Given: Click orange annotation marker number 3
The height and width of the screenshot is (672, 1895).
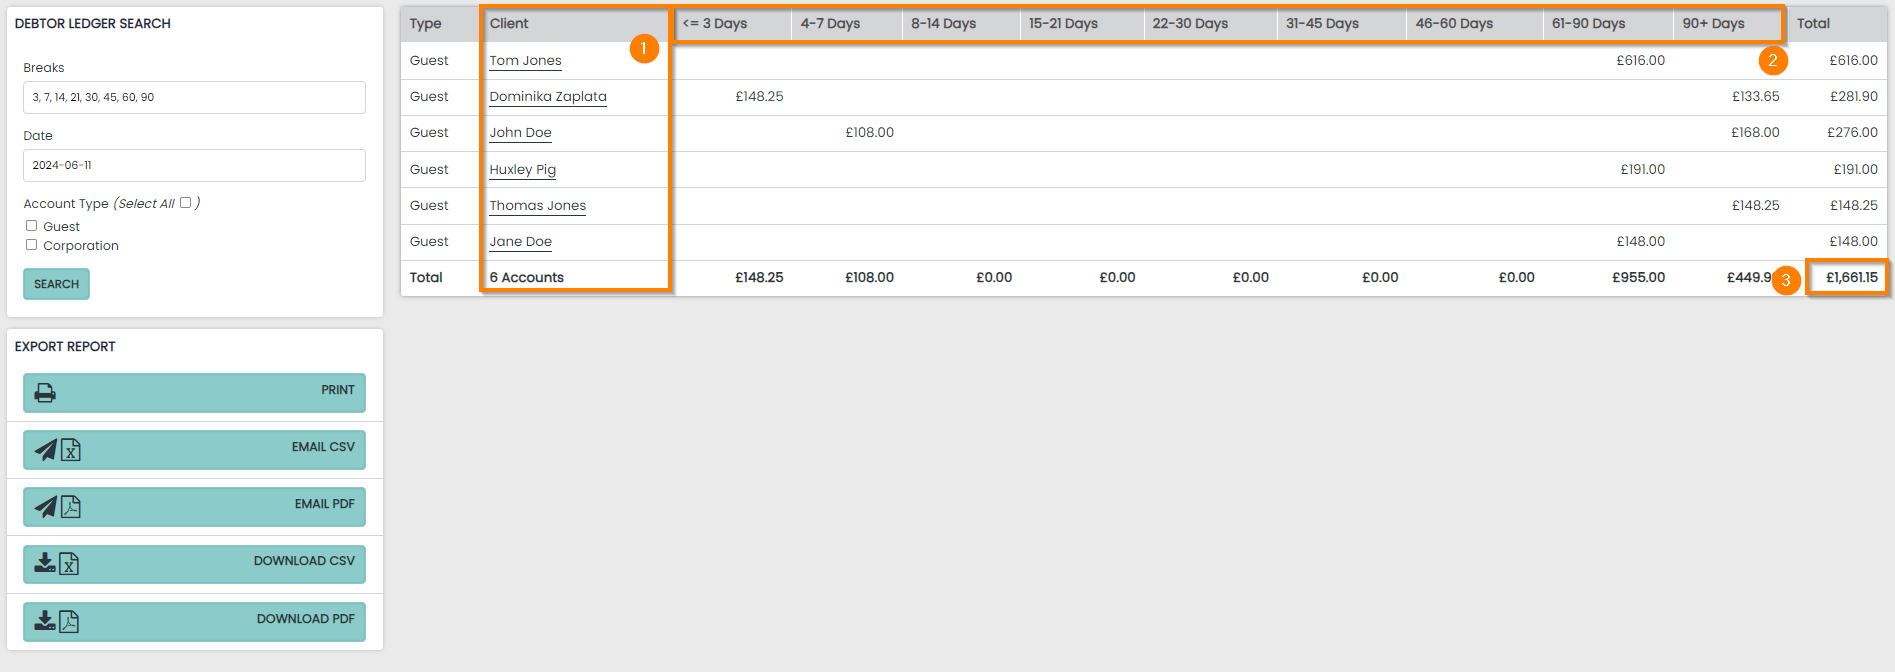Looking at the screenshot, I should [x=1785, y=280].
